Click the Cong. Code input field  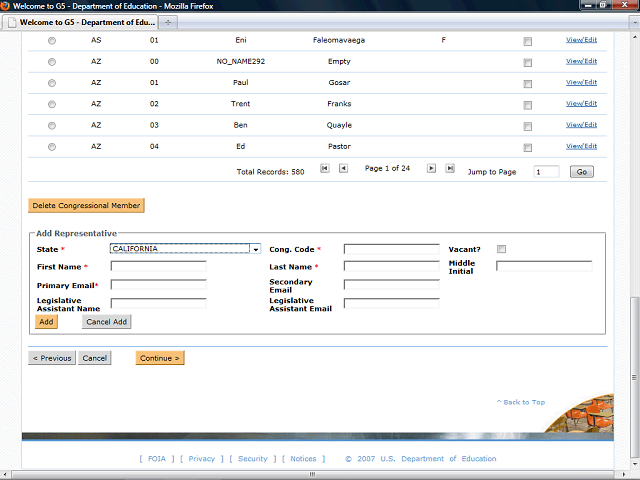click(x=391, y=249)
